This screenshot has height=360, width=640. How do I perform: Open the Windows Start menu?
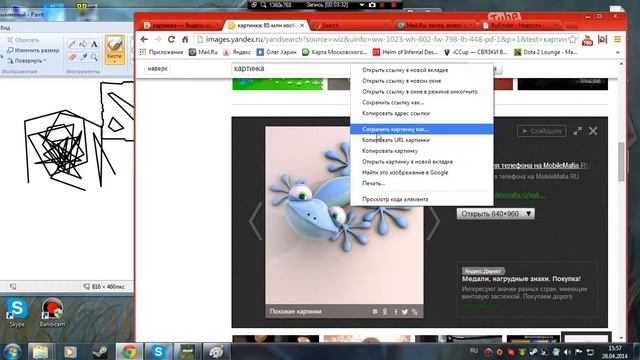pyautogui.click(x=12, y=351)
